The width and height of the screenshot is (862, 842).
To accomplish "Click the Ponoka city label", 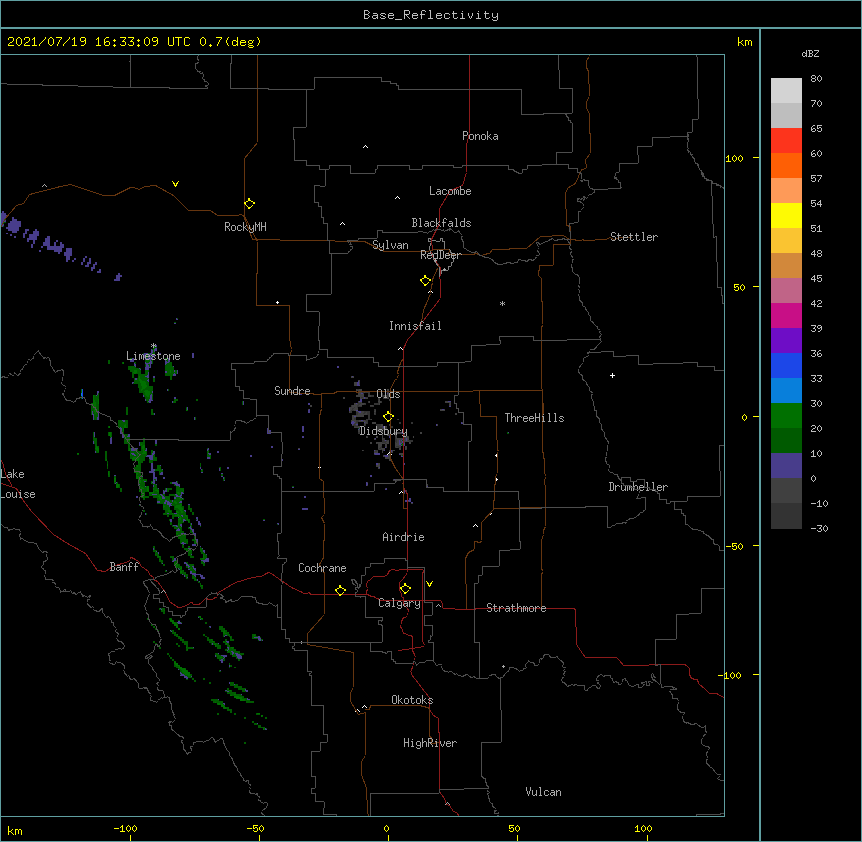I will click(x=480, y=136).
